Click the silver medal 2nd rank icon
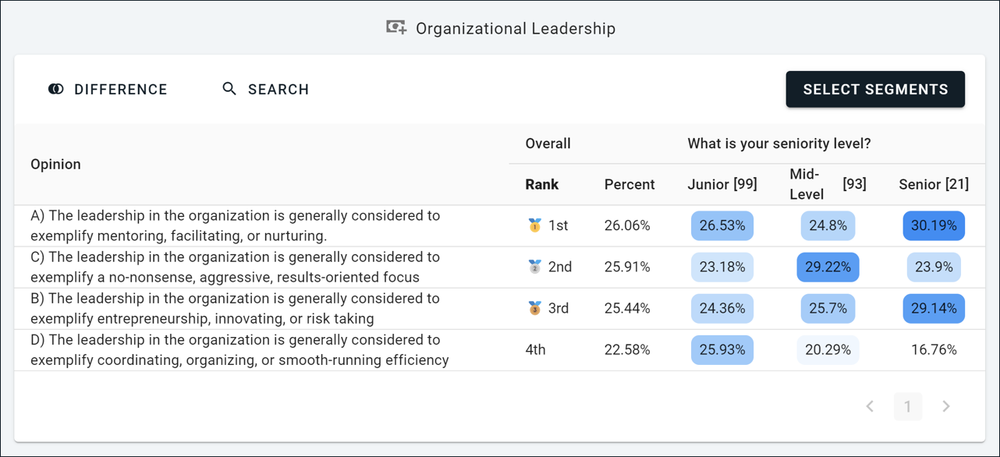 click(x=534, y=267)
